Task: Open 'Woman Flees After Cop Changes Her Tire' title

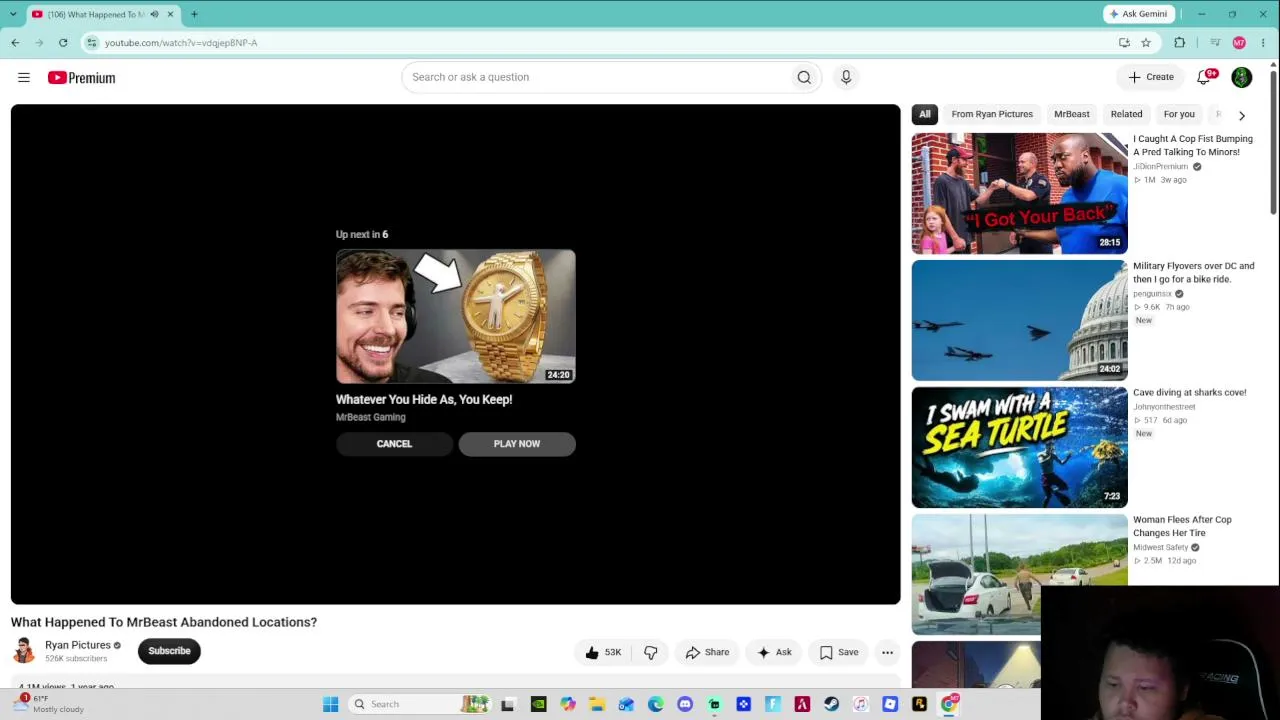Action: (1182, 526)
